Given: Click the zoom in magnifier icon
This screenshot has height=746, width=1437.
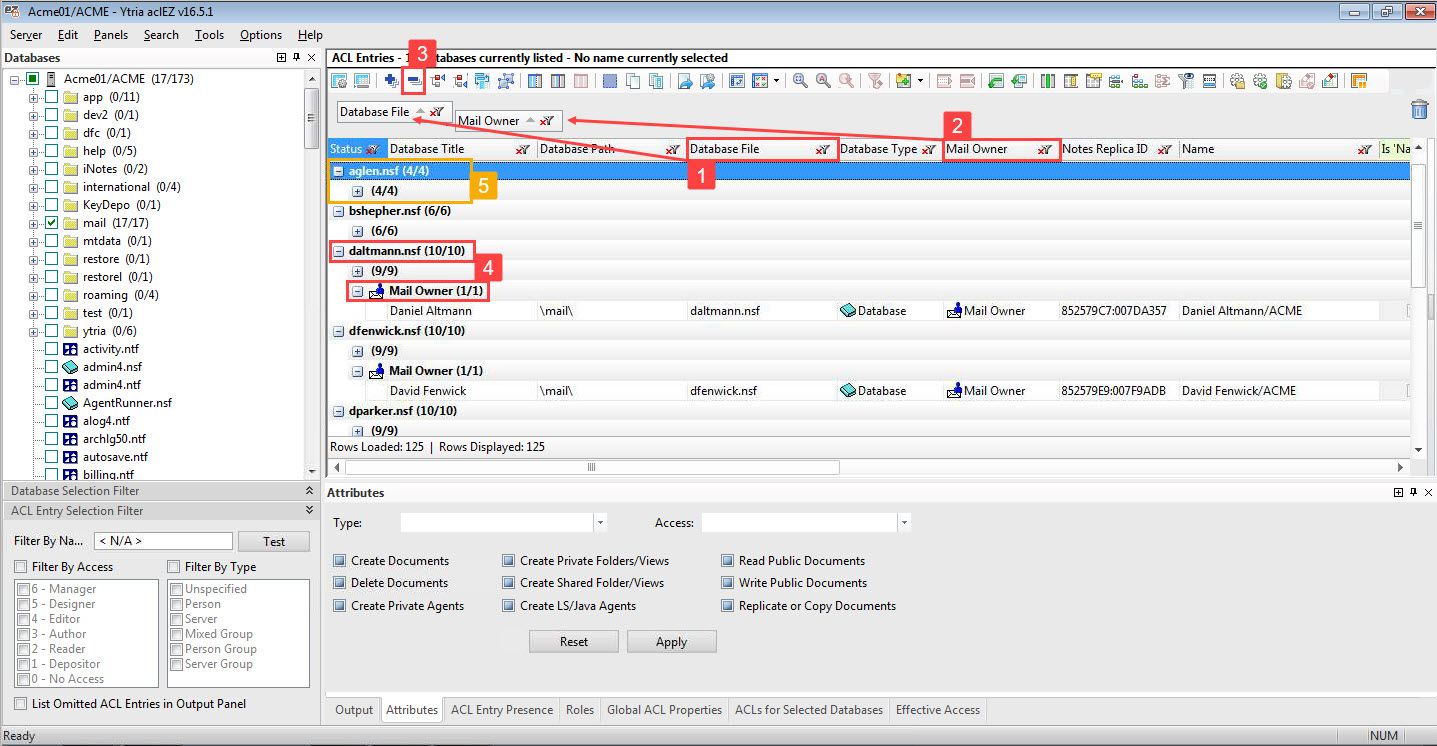Looking at the screenshot, I should [x=800, y=81].
